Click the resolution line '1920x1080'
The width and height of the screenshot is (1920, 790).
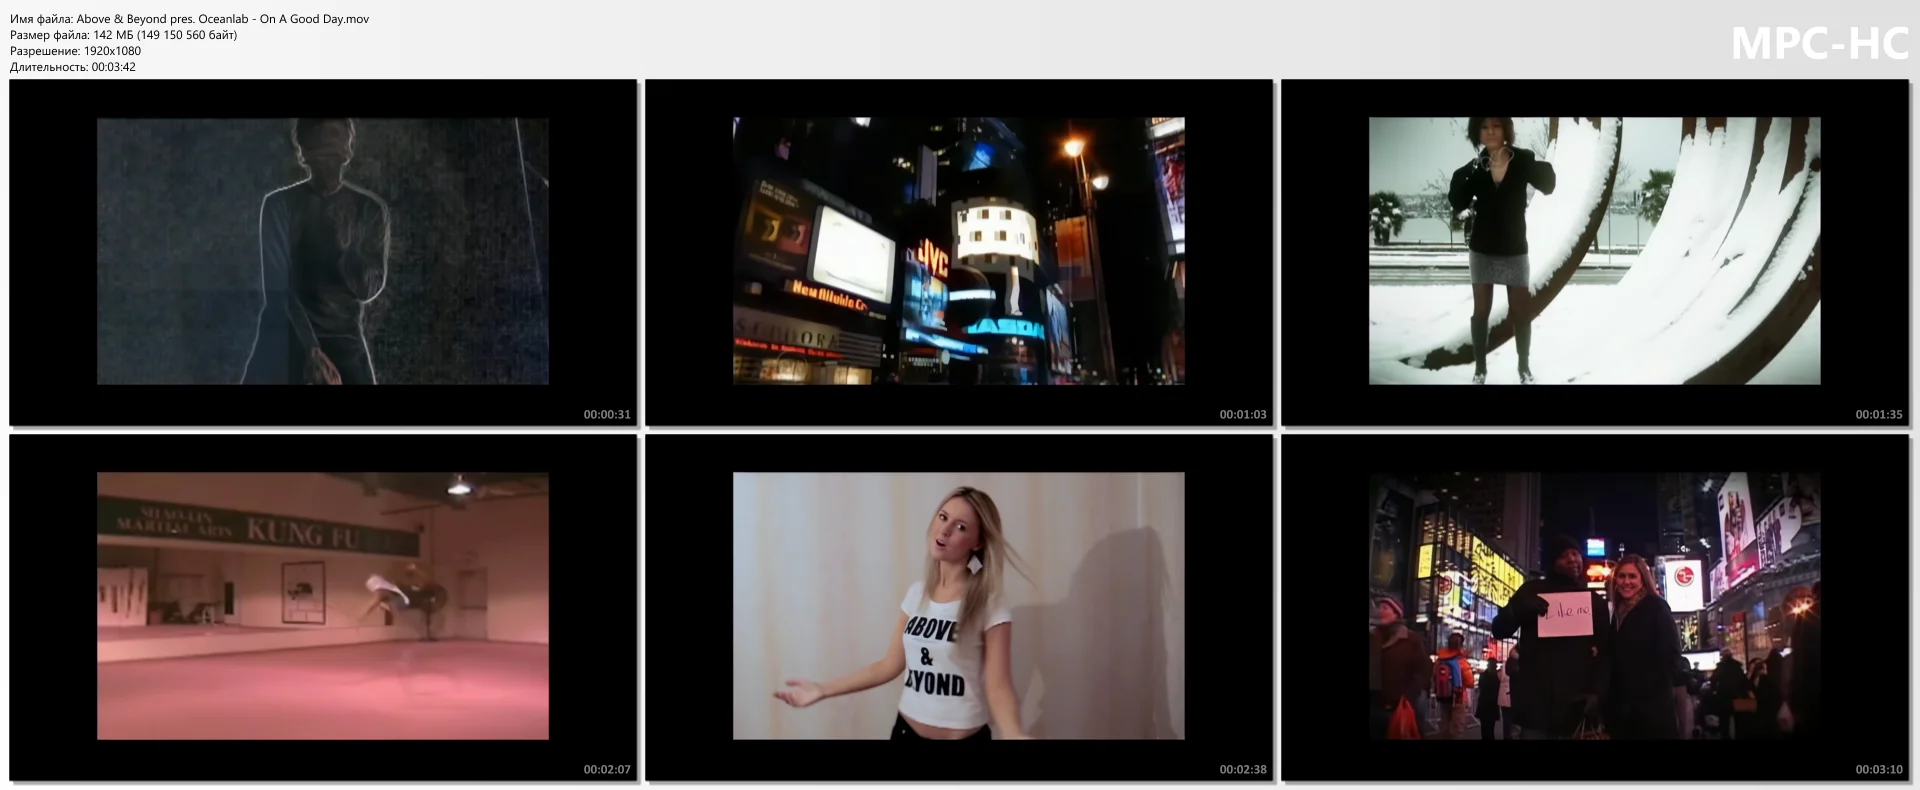(75, 51)
